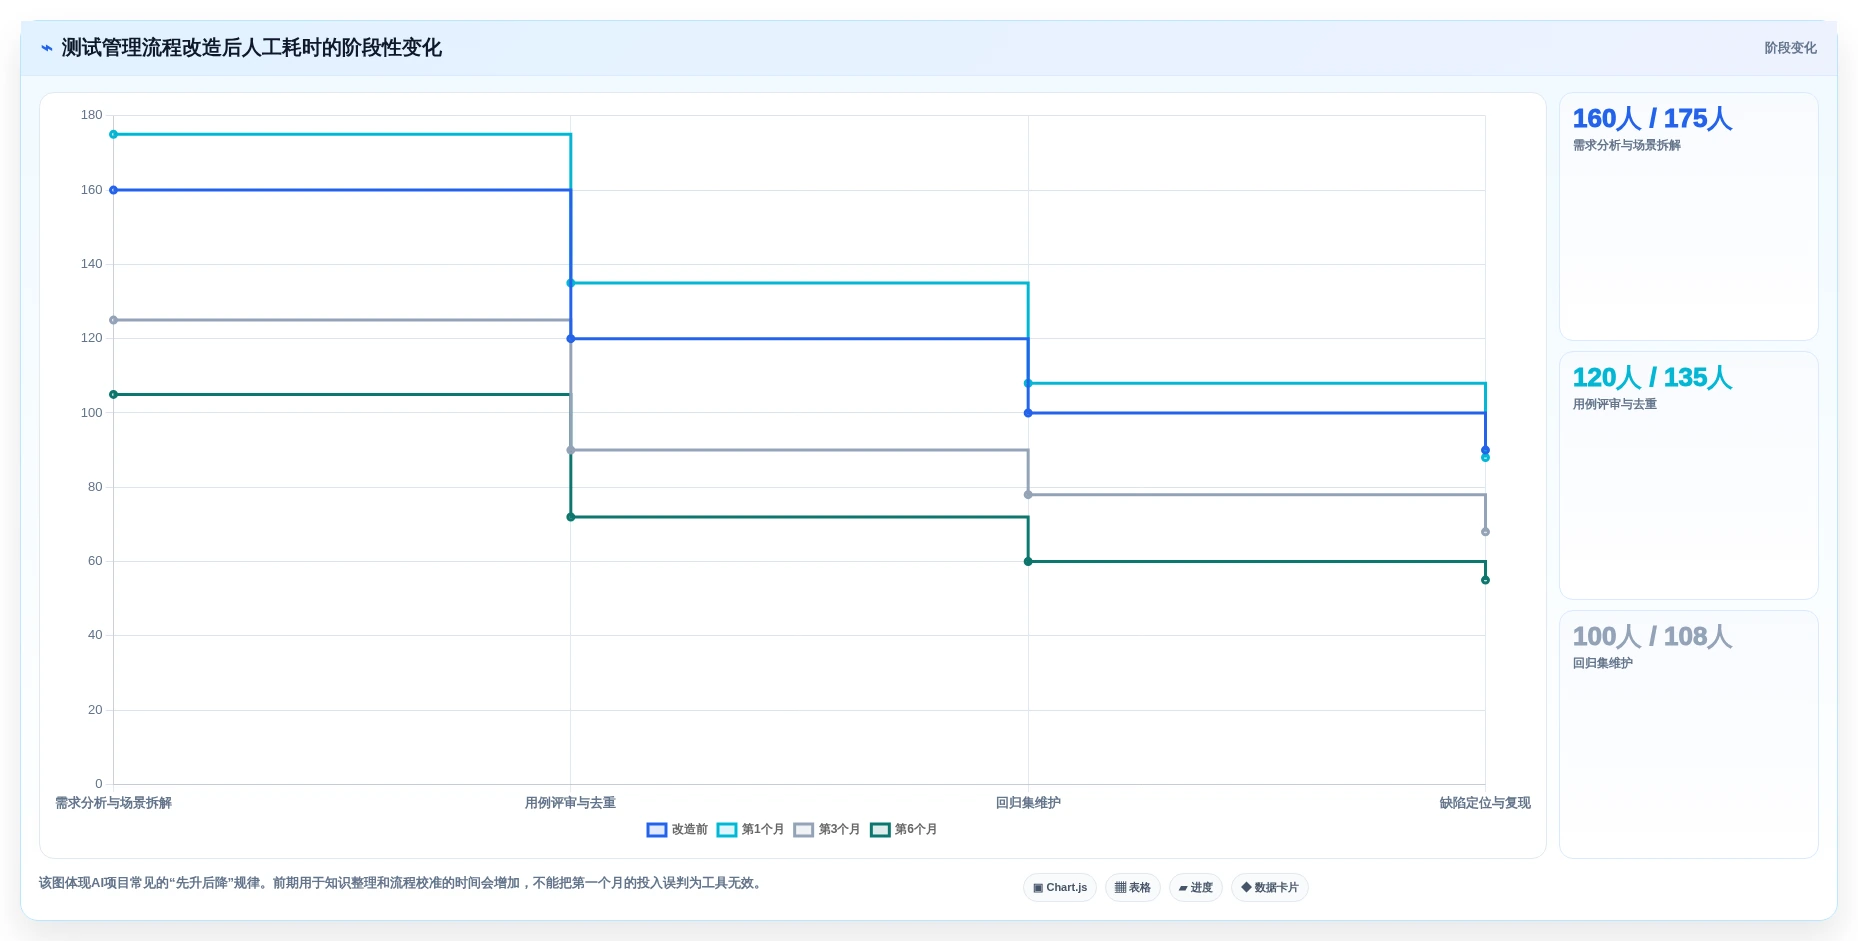Click the 用例评审与去重 card caption
1858x941 pixels.
1615,405
